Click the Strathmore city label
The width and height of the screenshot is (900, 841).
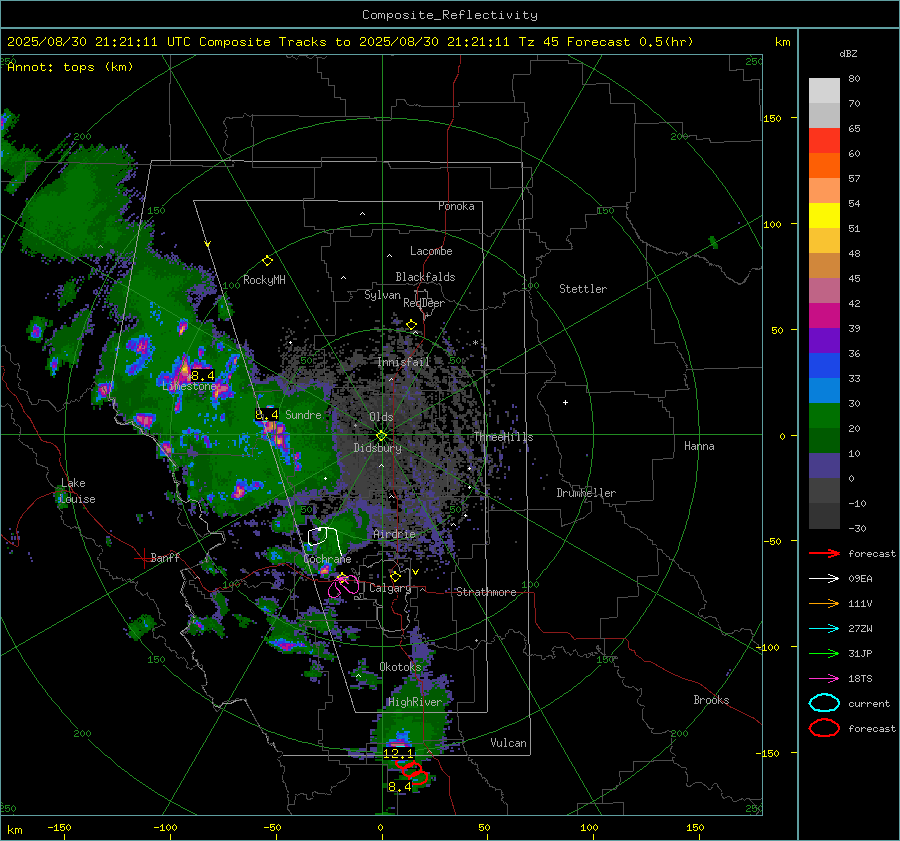click(486, 592)
